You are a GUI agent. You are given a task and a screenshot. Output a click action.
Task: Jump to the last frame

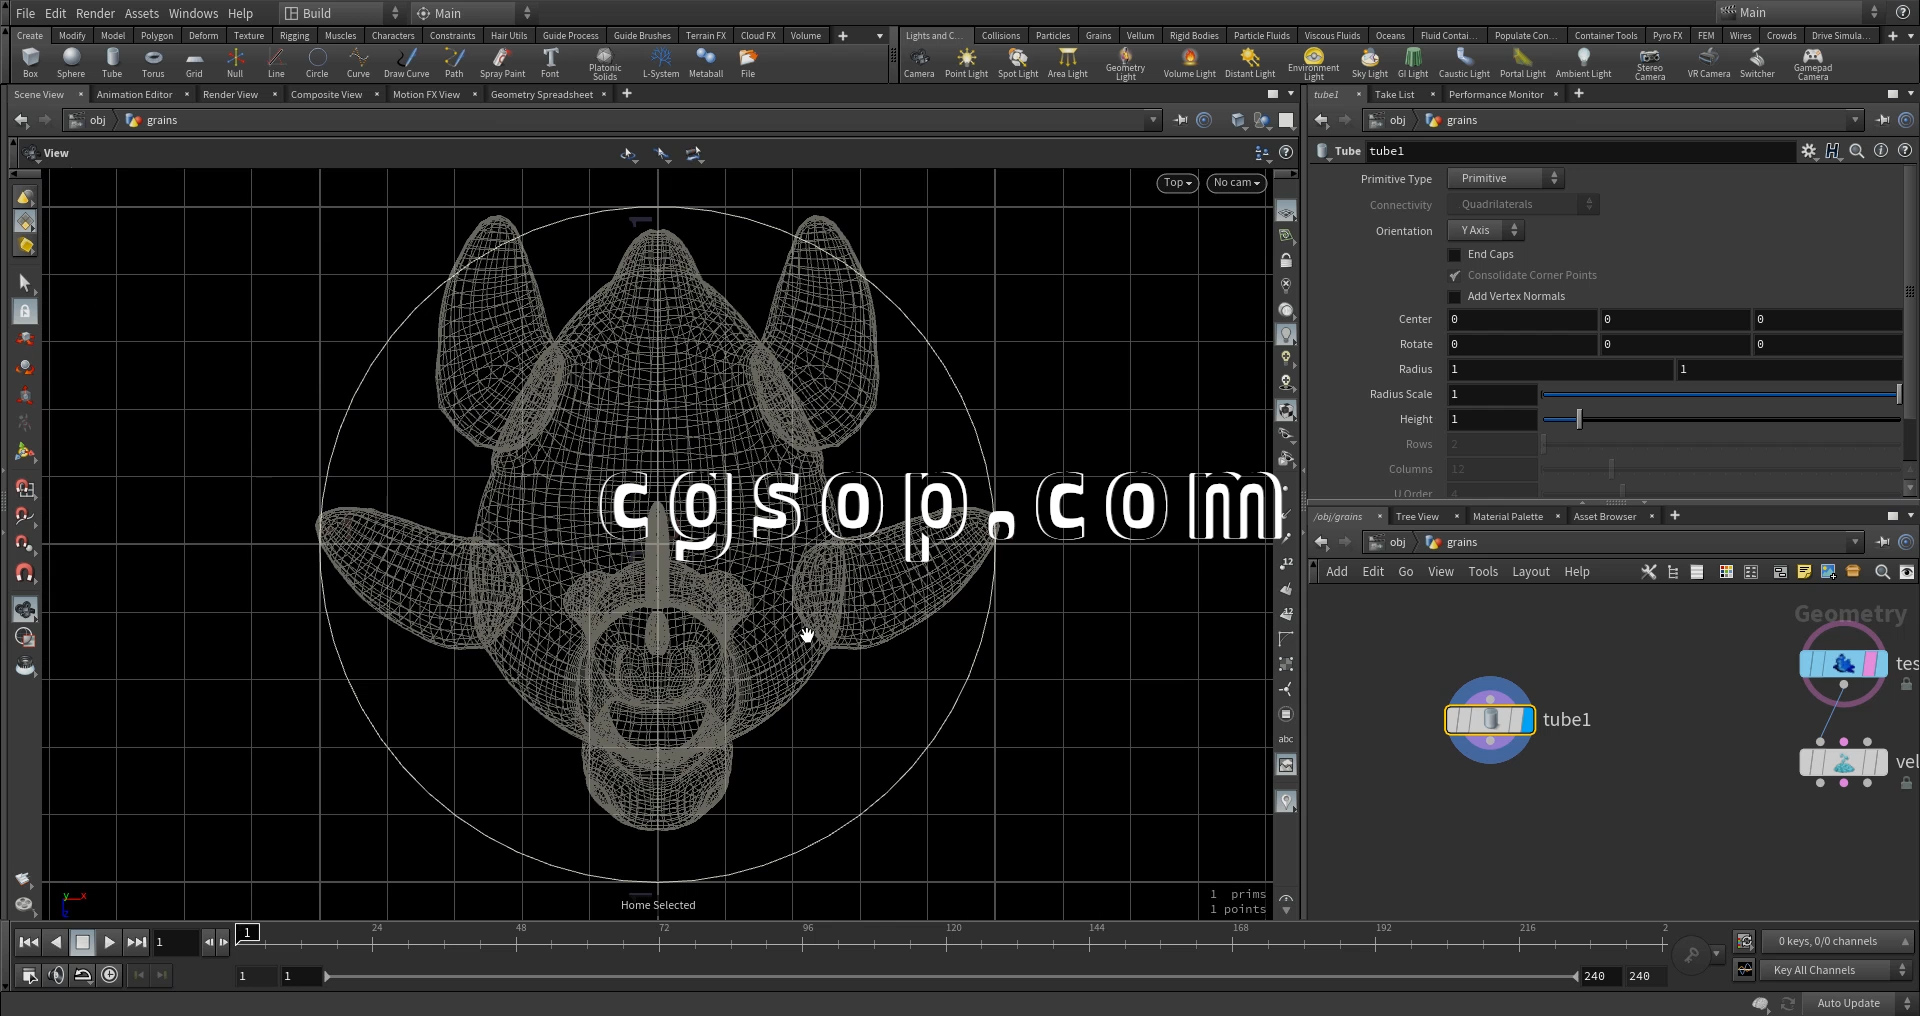[137, 942]
